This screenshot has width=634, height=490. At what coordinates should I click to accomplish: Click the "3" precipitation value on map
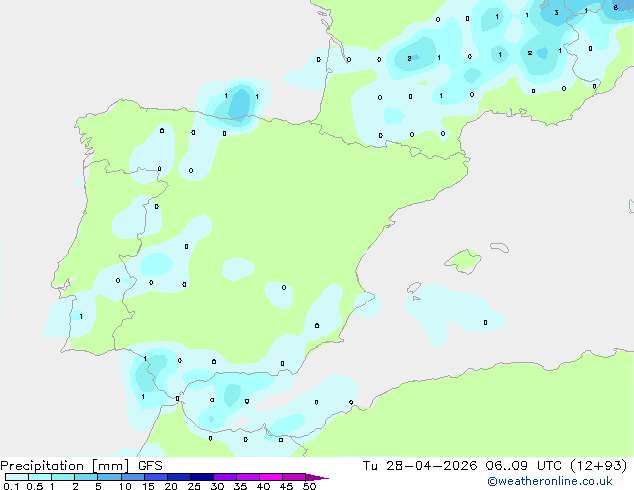click(x=556, y=13)
